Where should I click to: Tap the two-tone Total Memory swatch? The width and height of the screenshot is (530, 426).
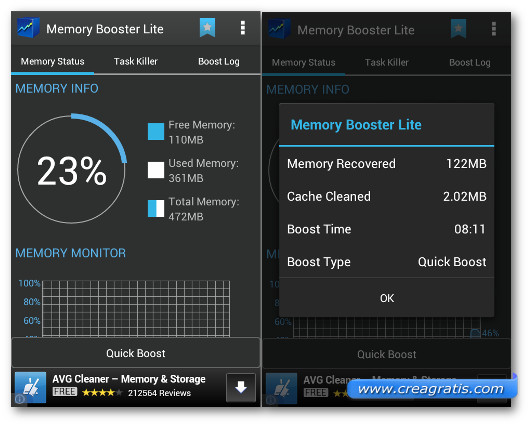pyautogui.click(x=156, y=208)
